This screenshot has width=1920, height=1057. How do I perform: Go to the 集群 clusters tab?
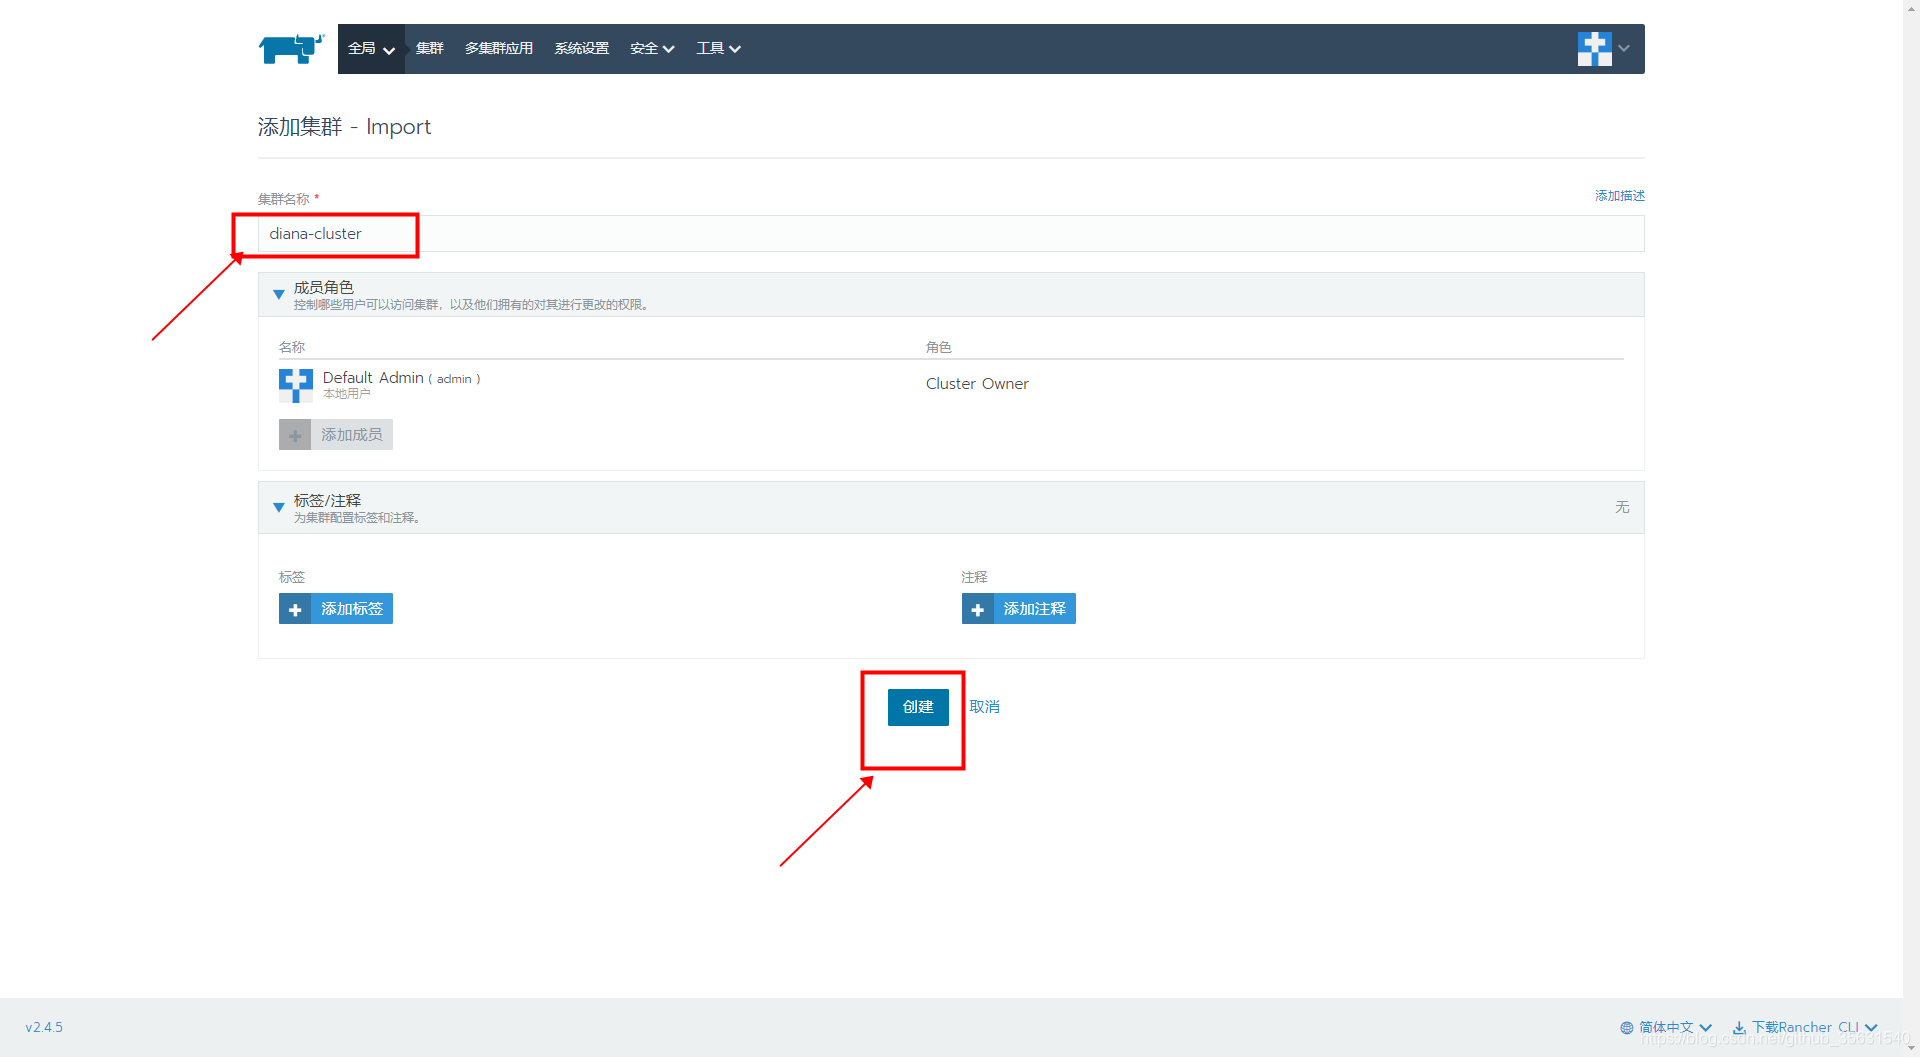click(x=429, y=49)
